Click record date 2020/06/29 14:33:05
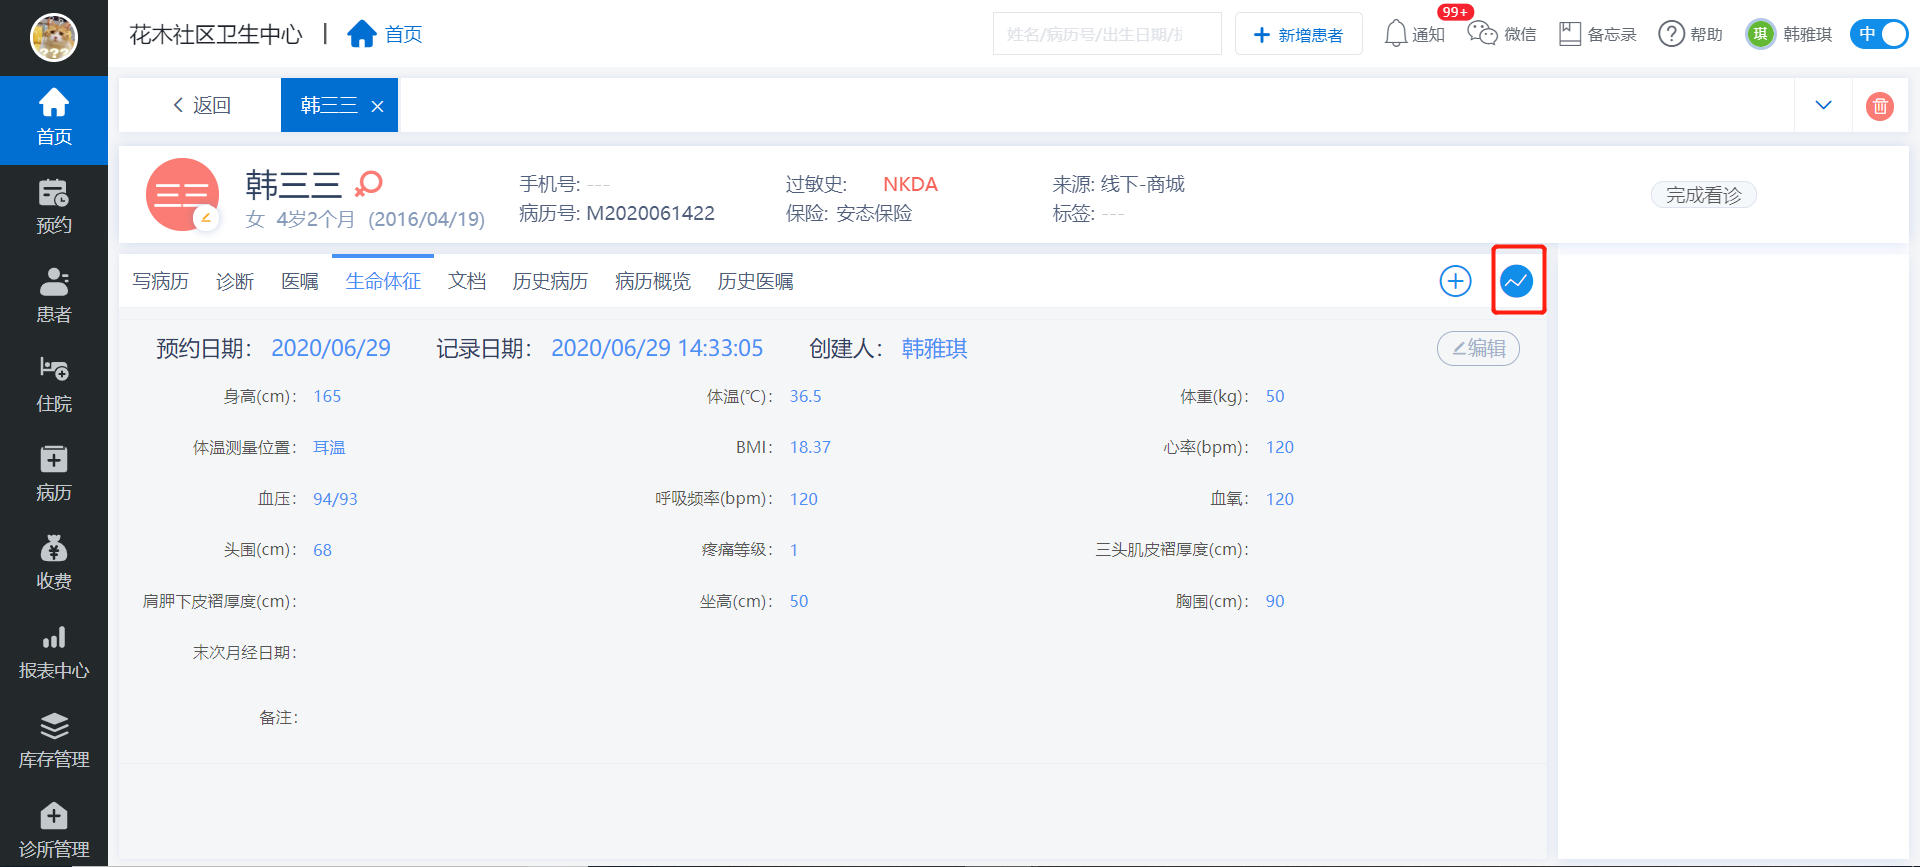Screen dimensions: 1920x867 (657, 348)
